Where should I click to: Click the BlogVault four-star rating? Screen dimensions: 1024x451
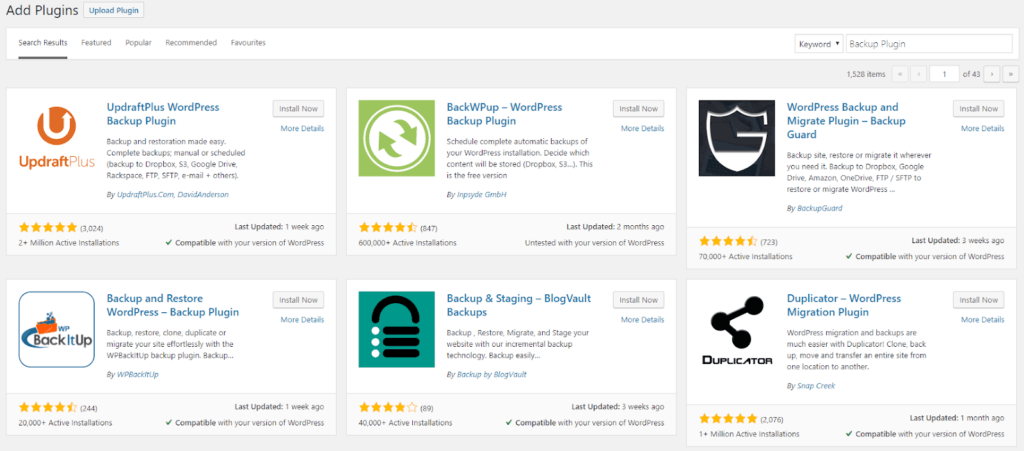click(388, 408)
